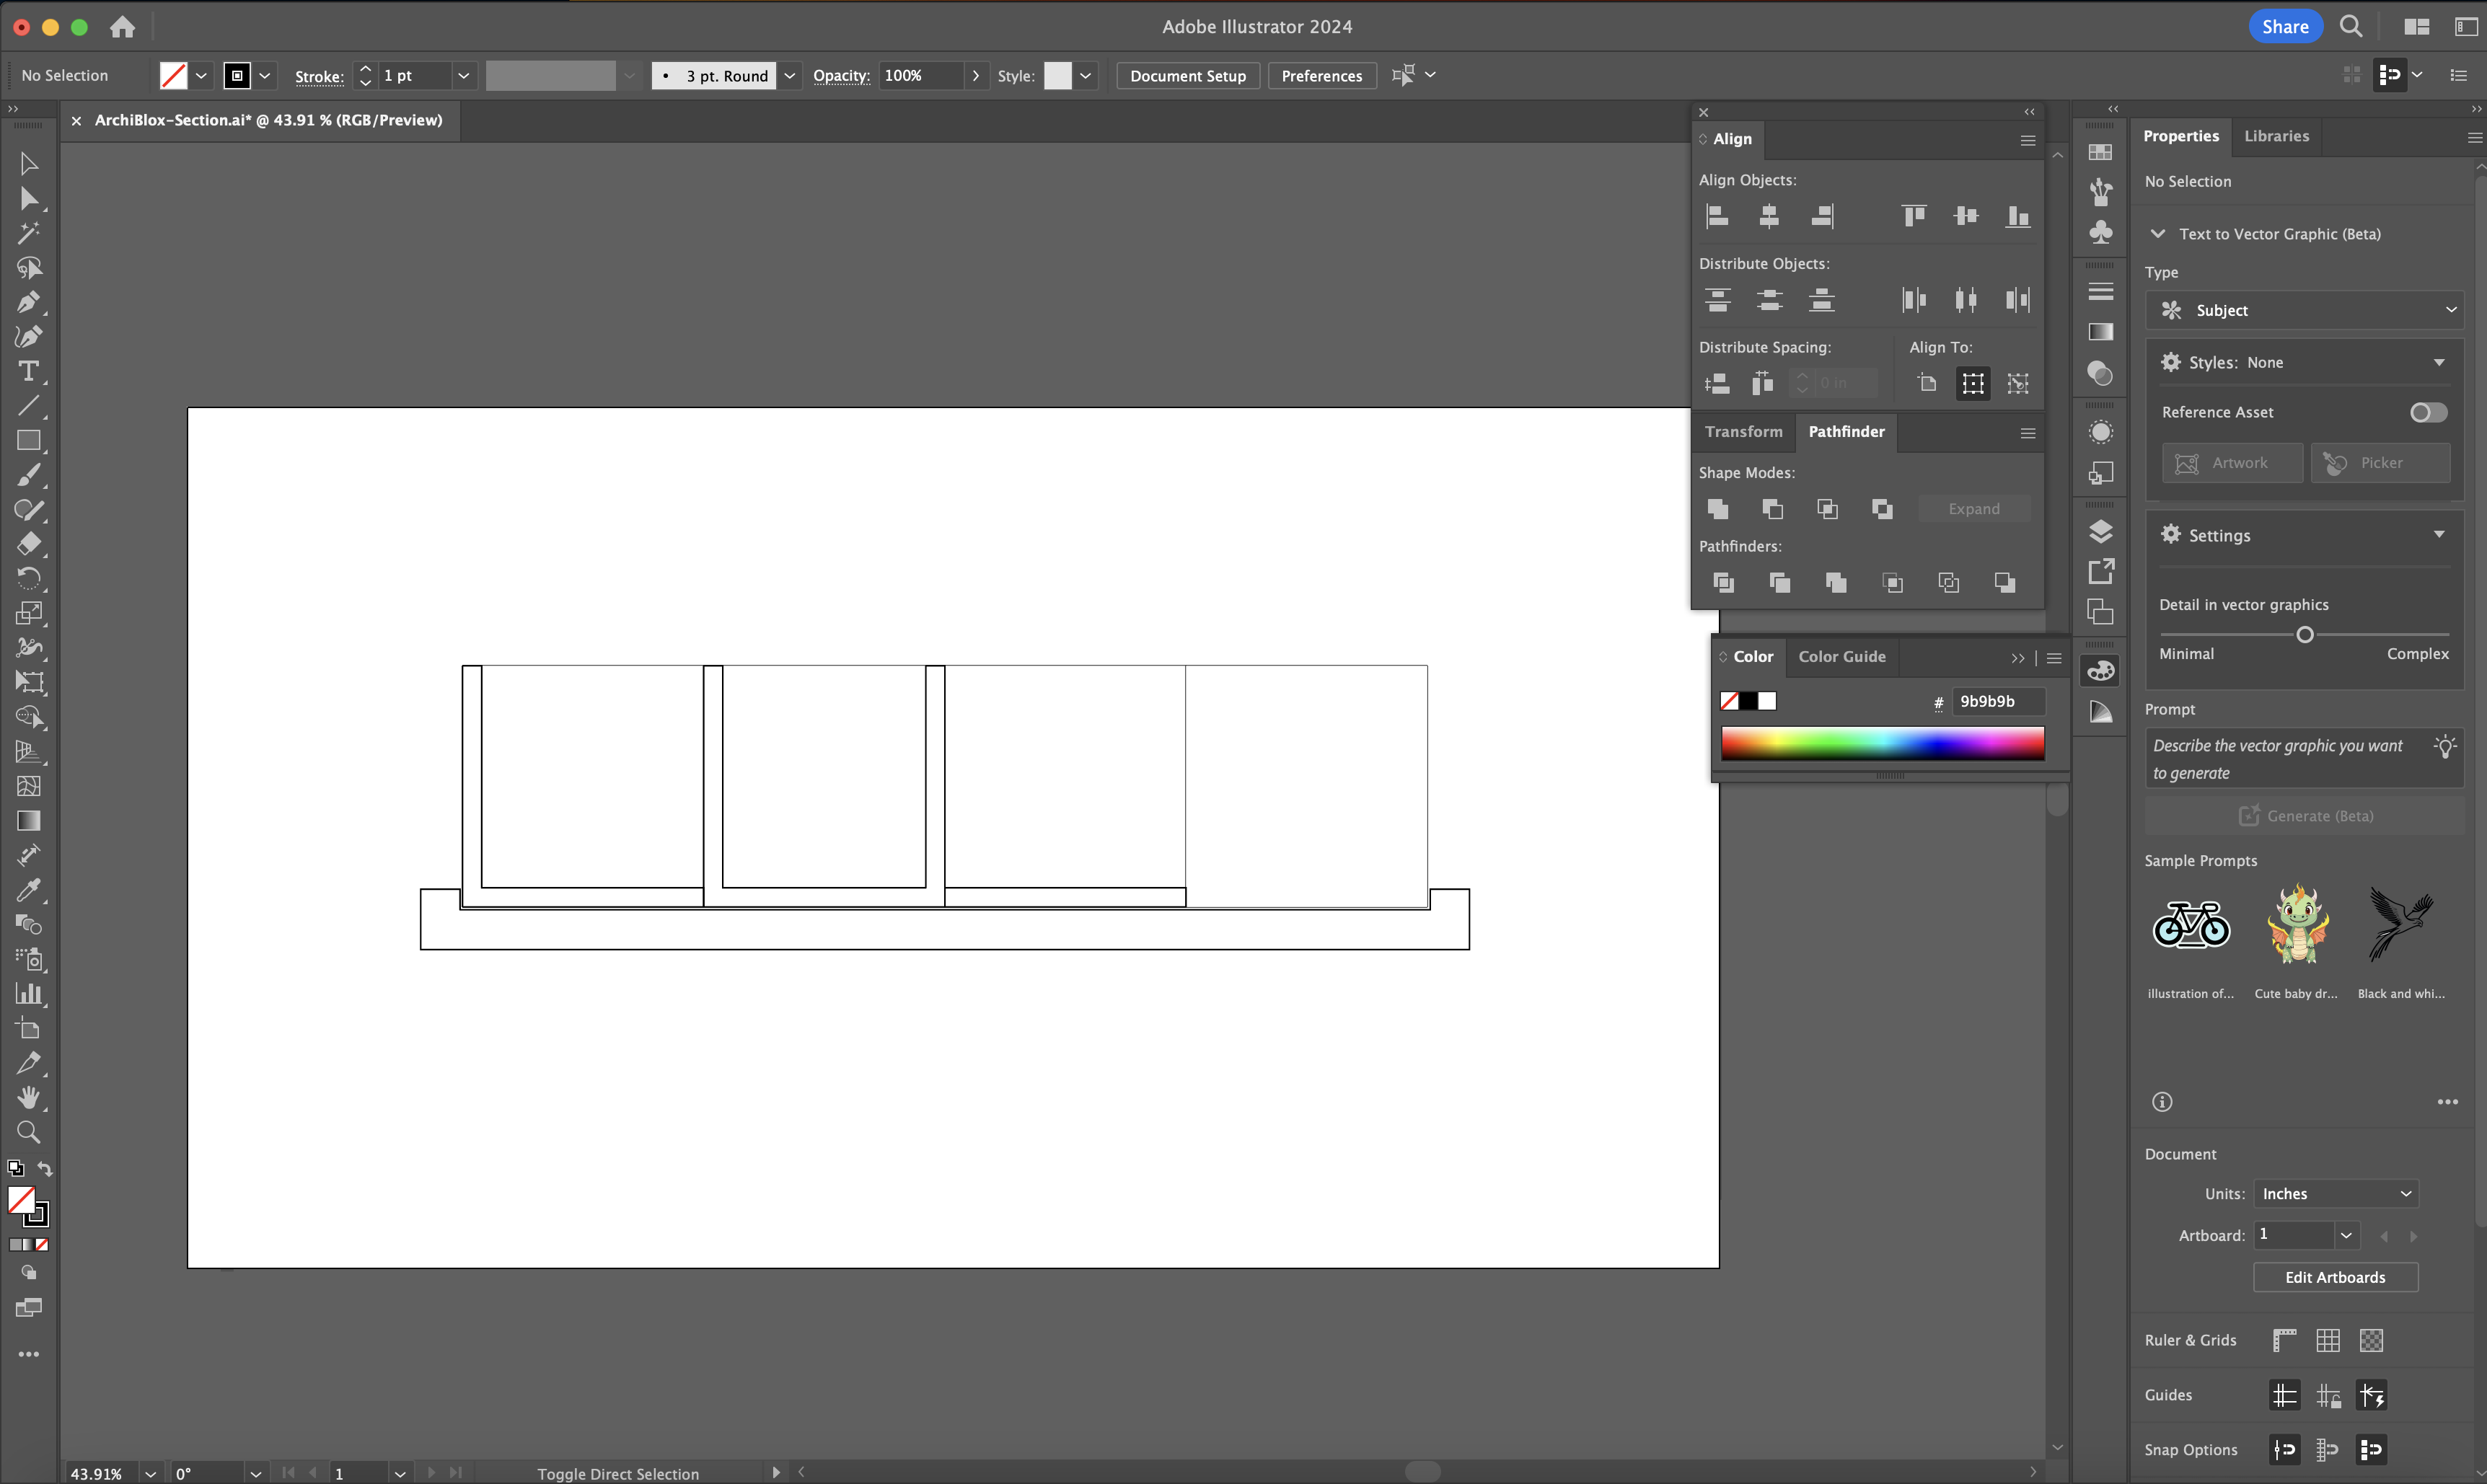The height and width of the screenshot is (1484, 2487).
Task: Select the Pen tool
Action: pos(28,302)
